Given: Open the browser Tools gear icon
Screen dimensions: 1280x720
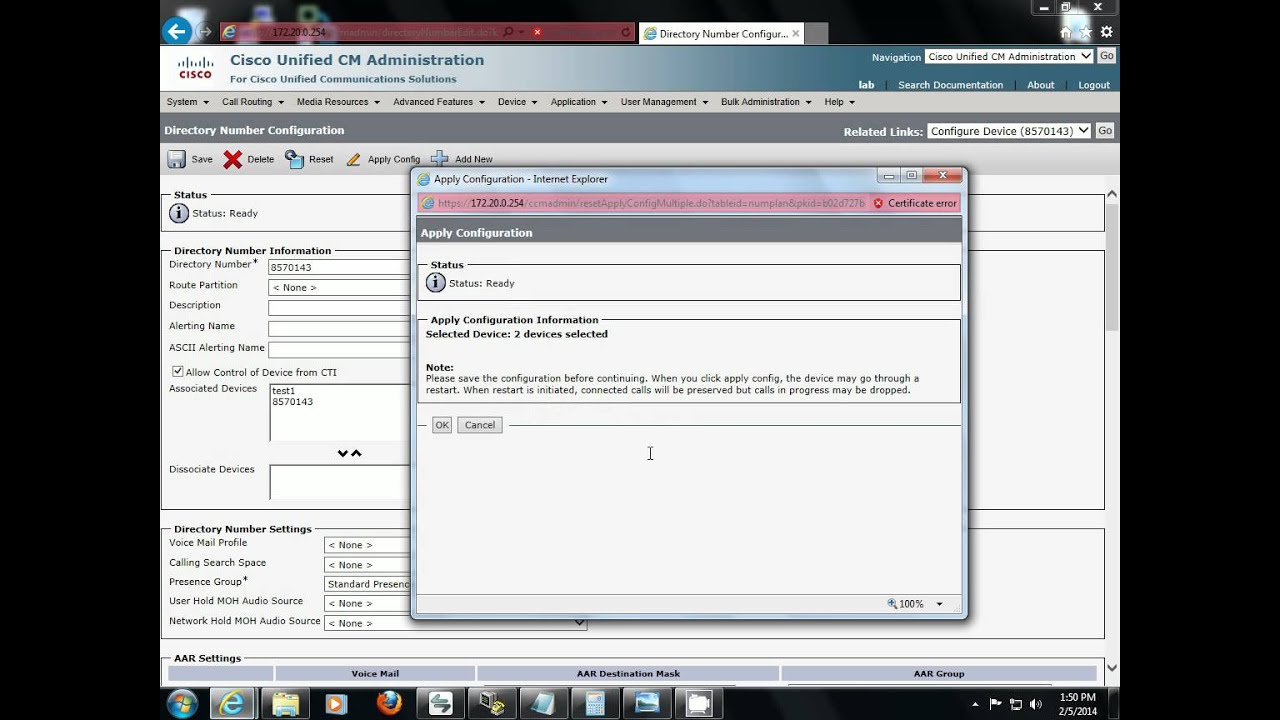Looking at the screenshot, I should (x=1106, y=32).
